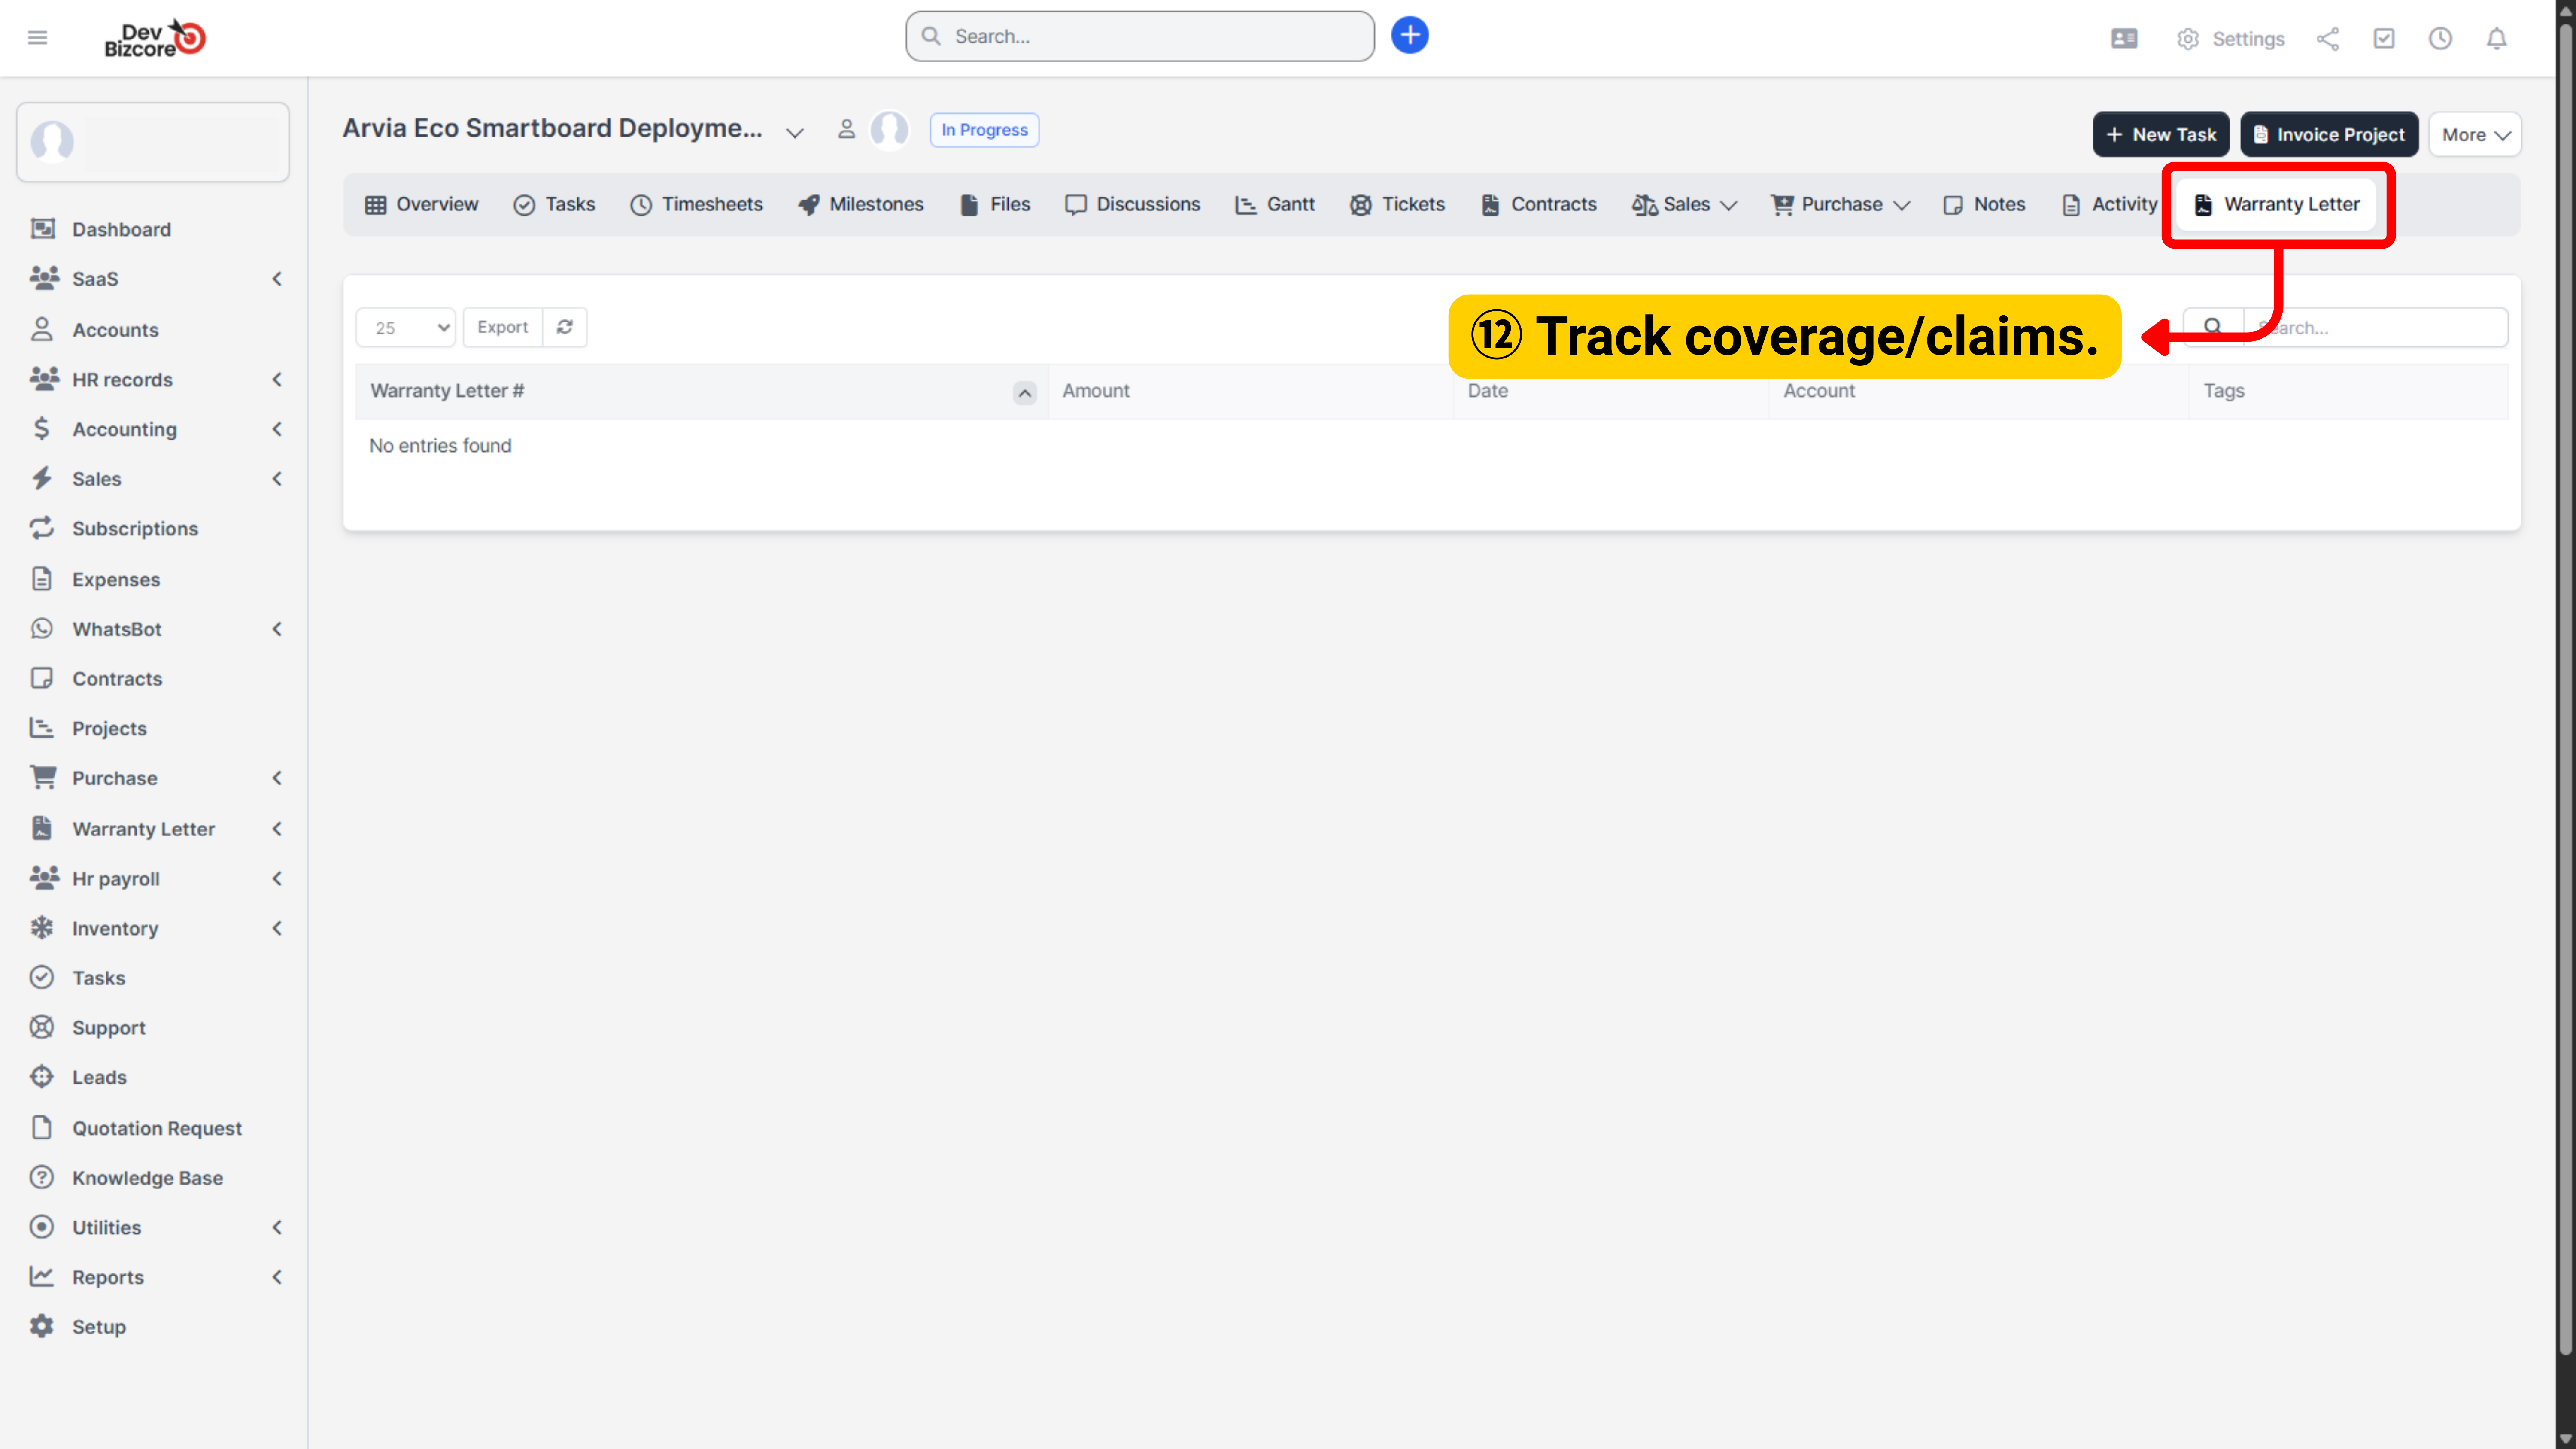The height and width of the screenshot is (1449, 2576).
Task: Click the New Task button
Action: point(2160,135)
